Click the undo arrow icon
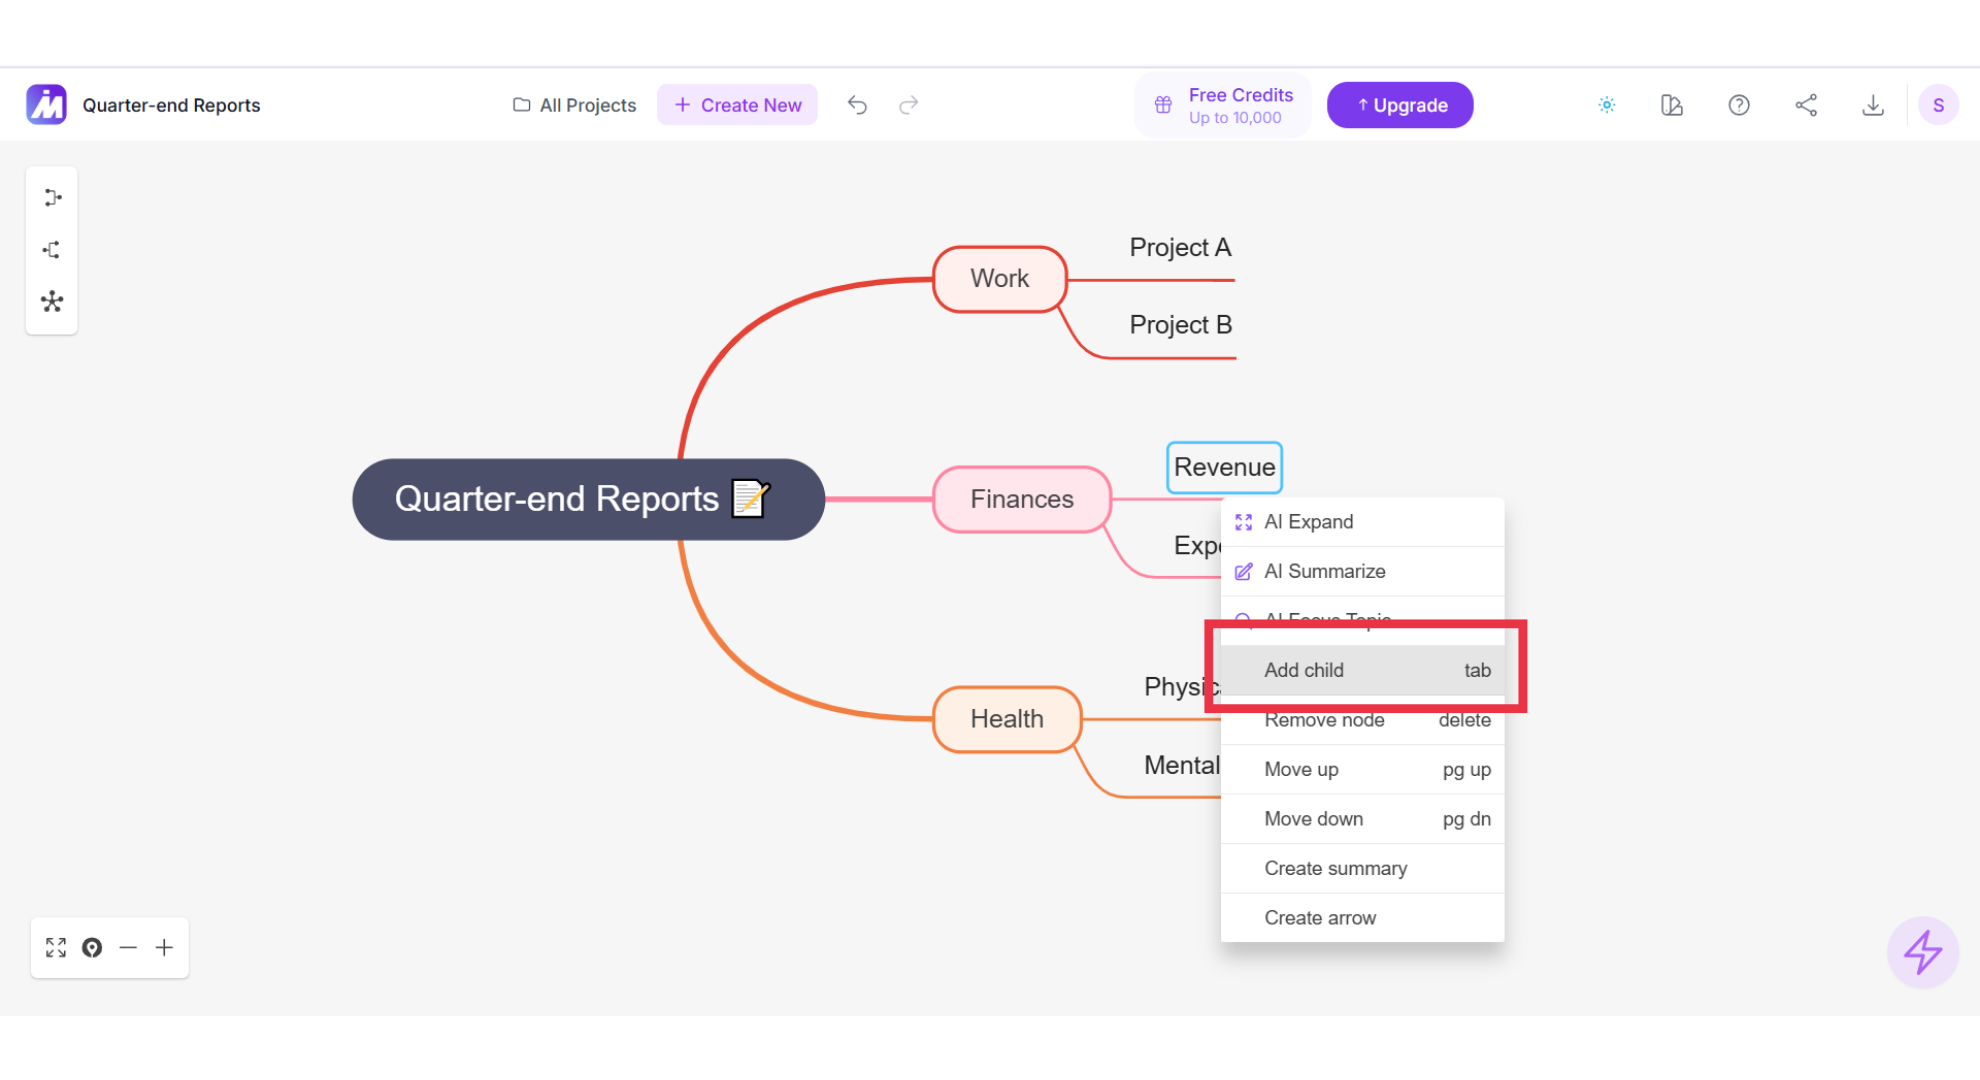This screenshot has width=1980, height=1080. 857,105
